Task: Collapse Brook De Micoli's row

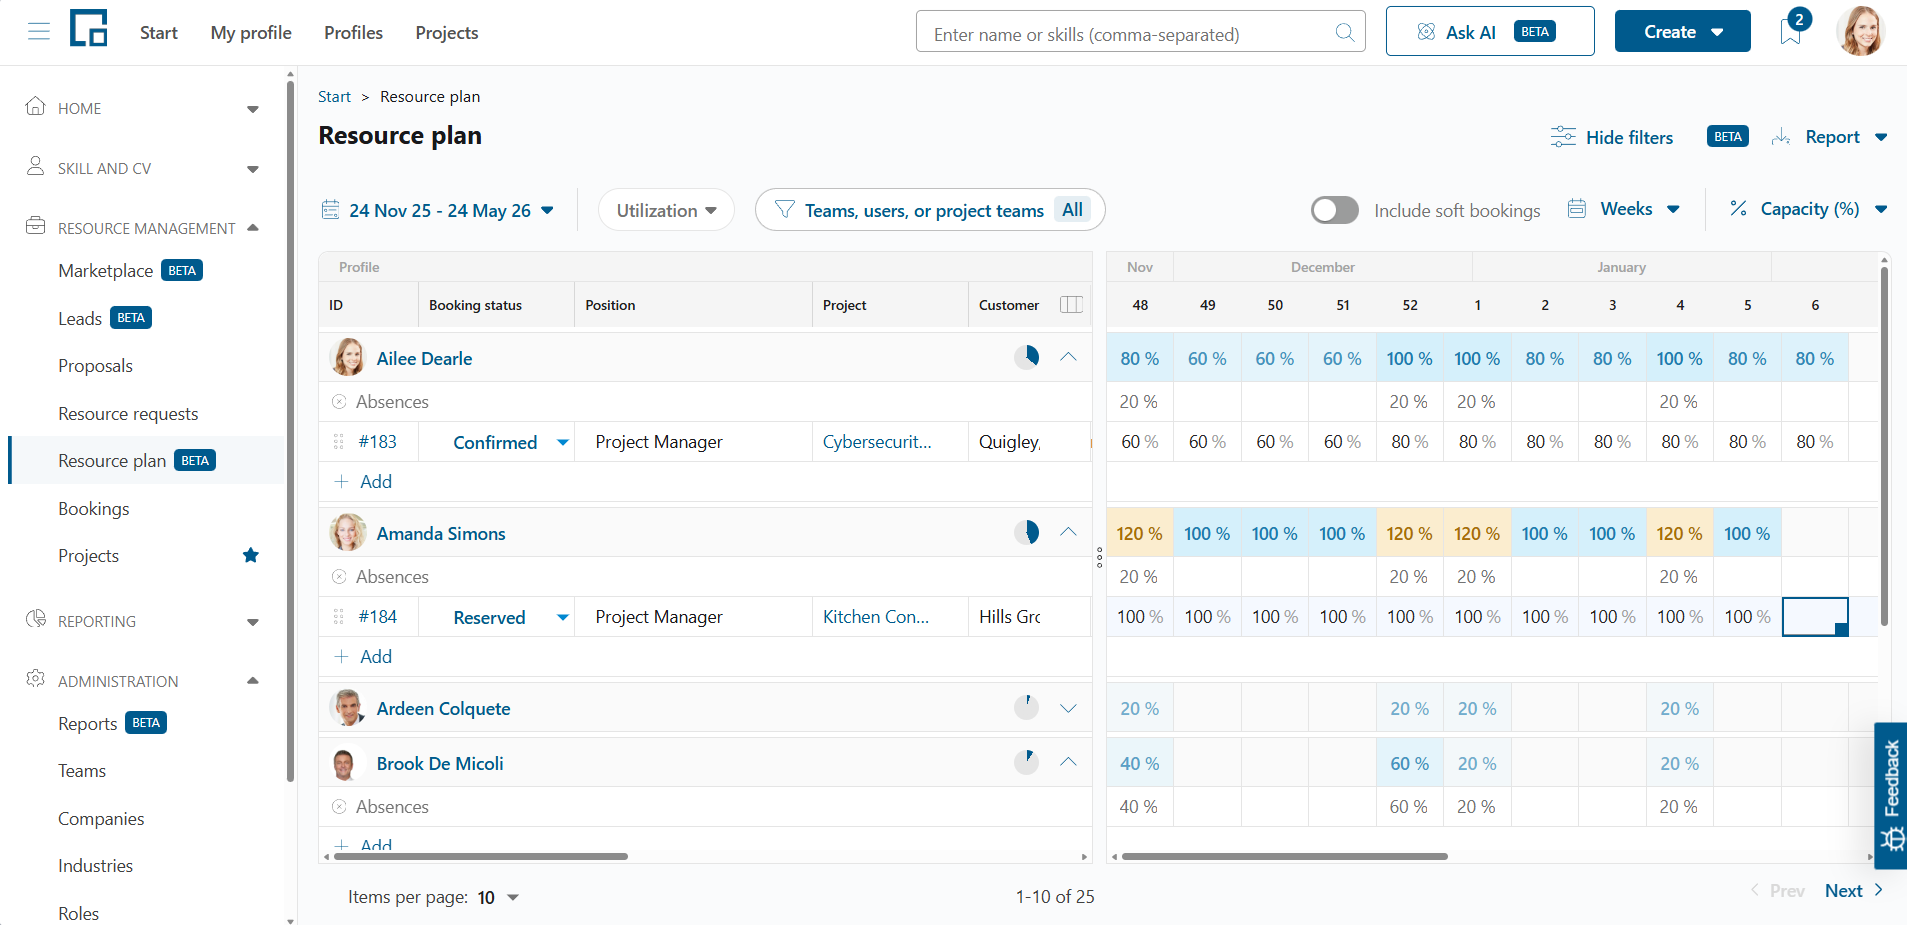Action: pos(1068,762)
